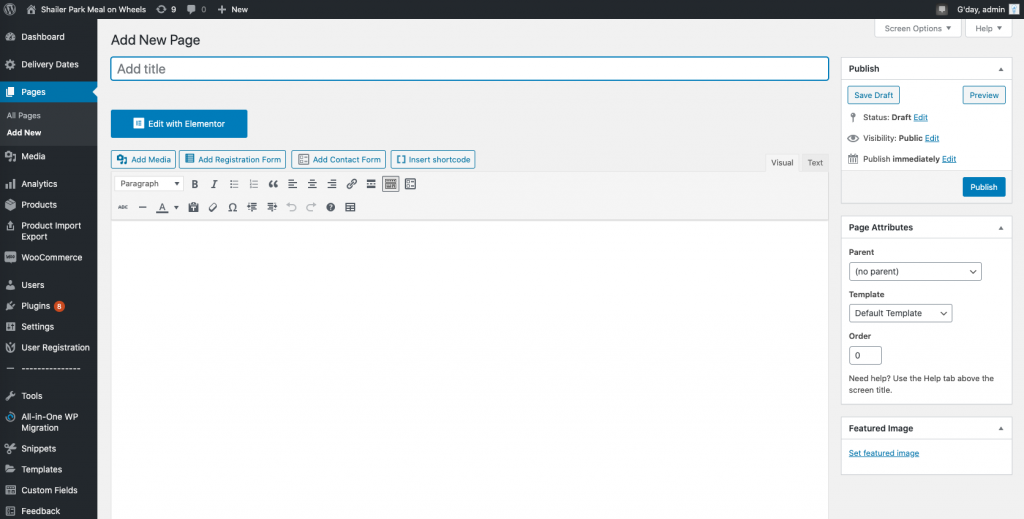Click Add Registration Form button
This screenshot has width=1024, height=519.
[x=232, y=159]
